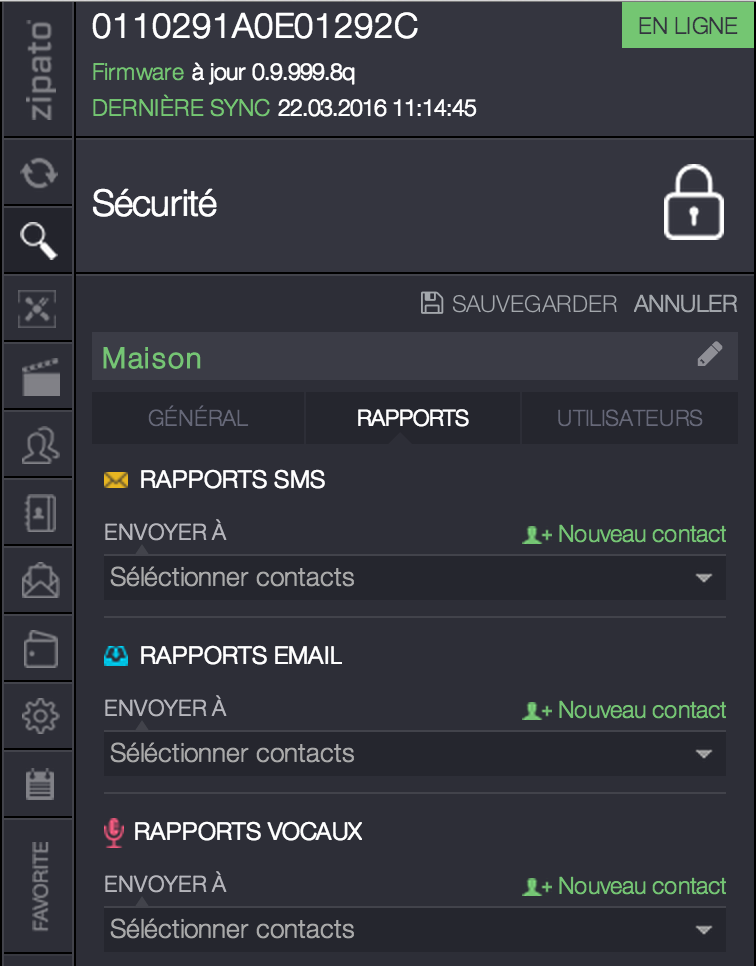Image resolution: width=756 pixels, height=966 pixels.
Task: Open the schedule notepad icon at sidebar bottom
Action: click(37, 784)
